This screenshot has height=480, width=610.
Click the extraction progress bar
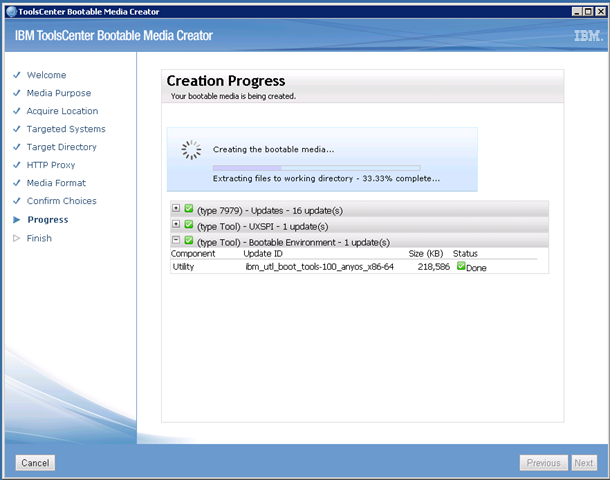316,167
